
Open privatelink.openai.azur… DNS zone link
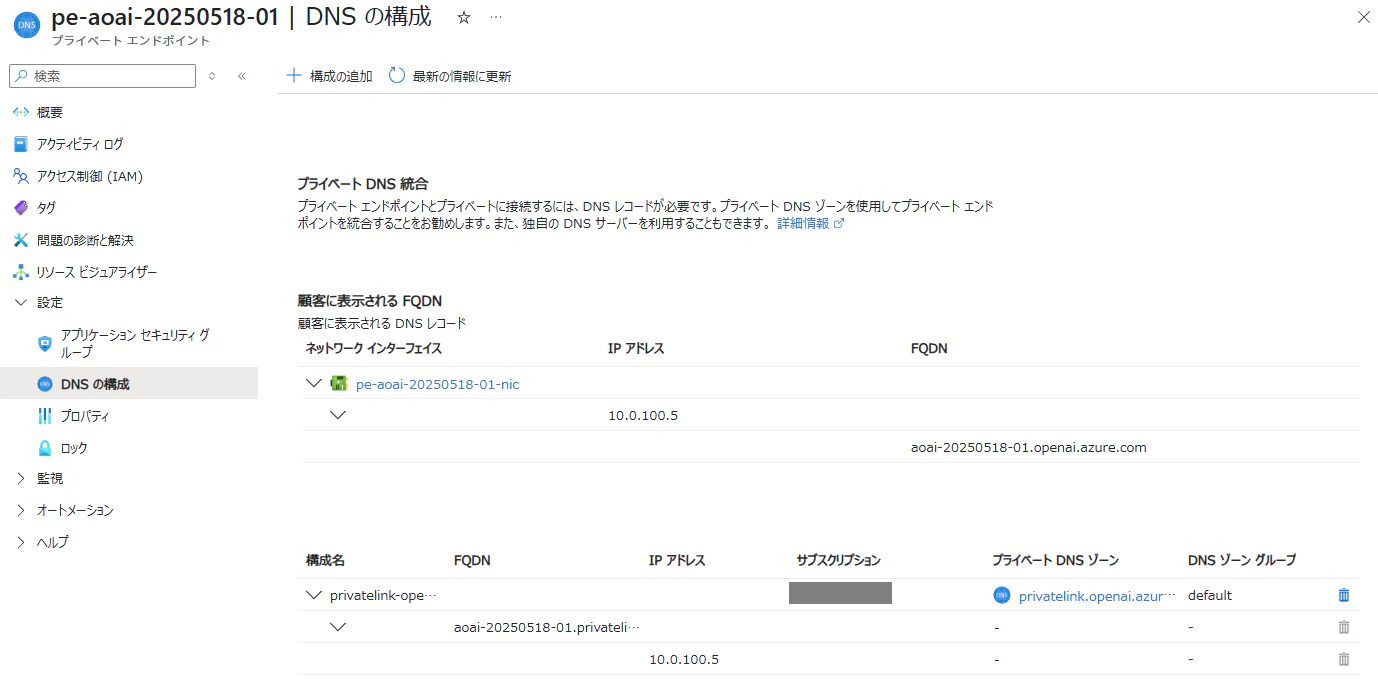[1098, 596]
